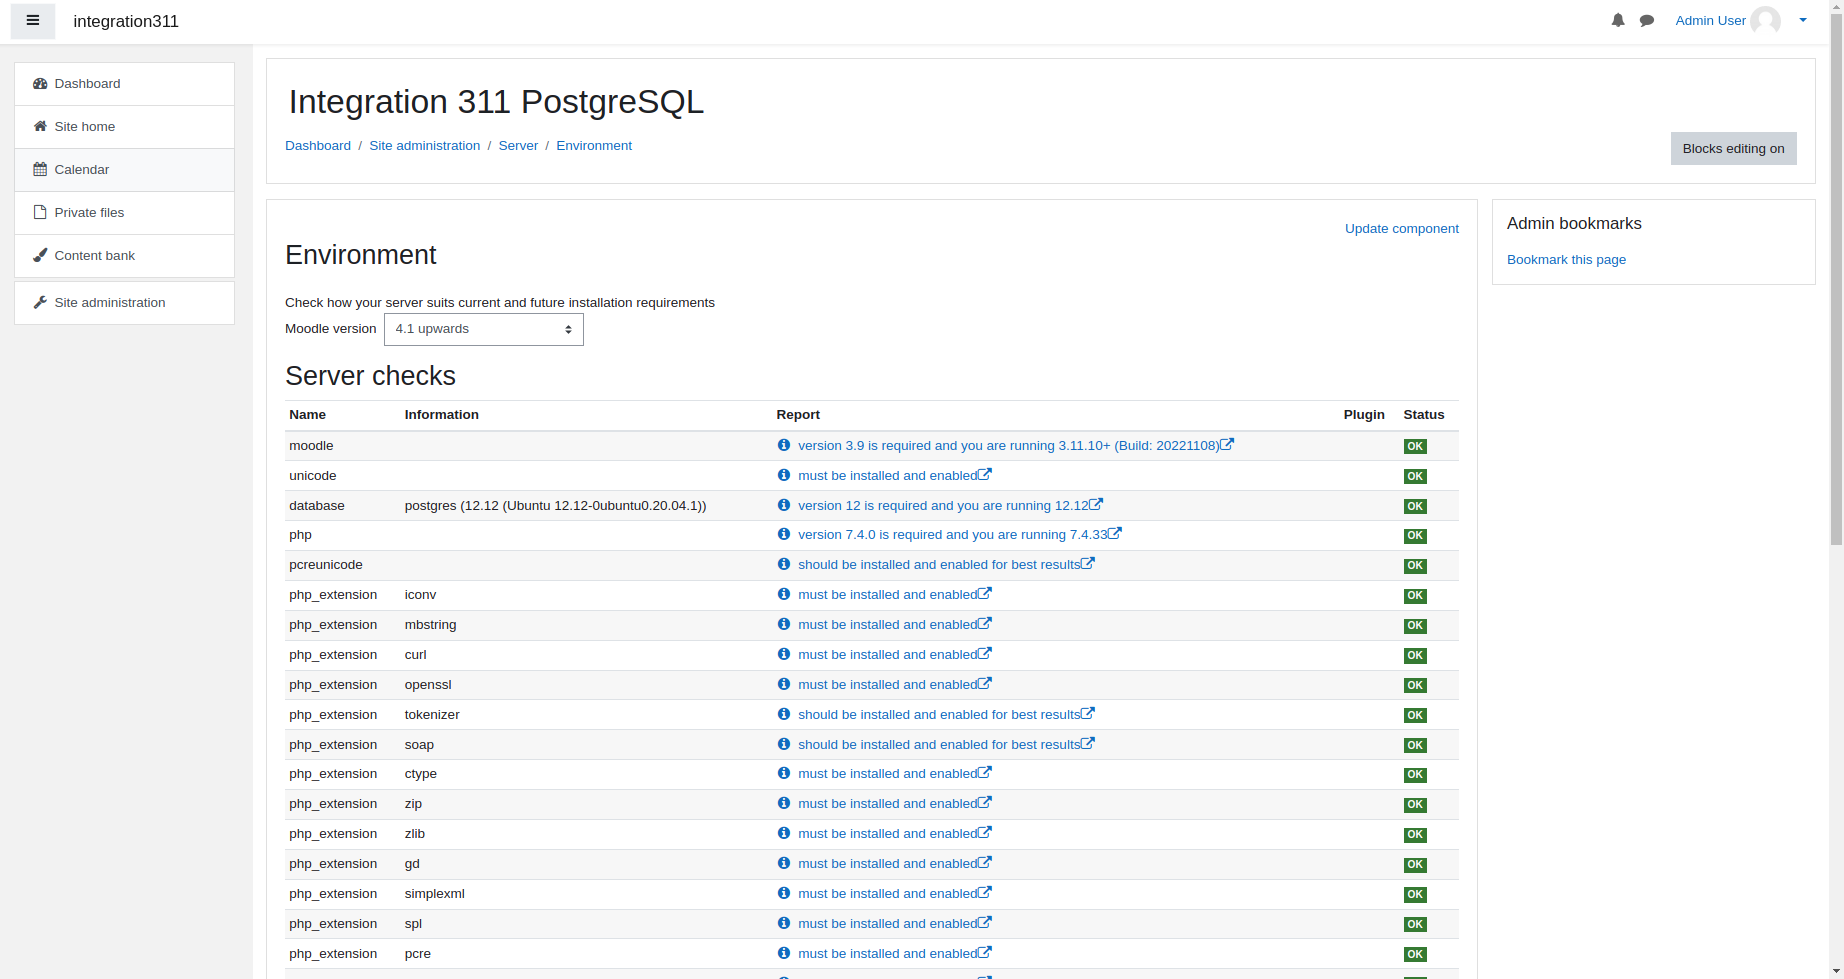Image resolution: width=1844 pixels, height=979 pixels.
Task: Open Site administration in sidebar
Action: 125,303
